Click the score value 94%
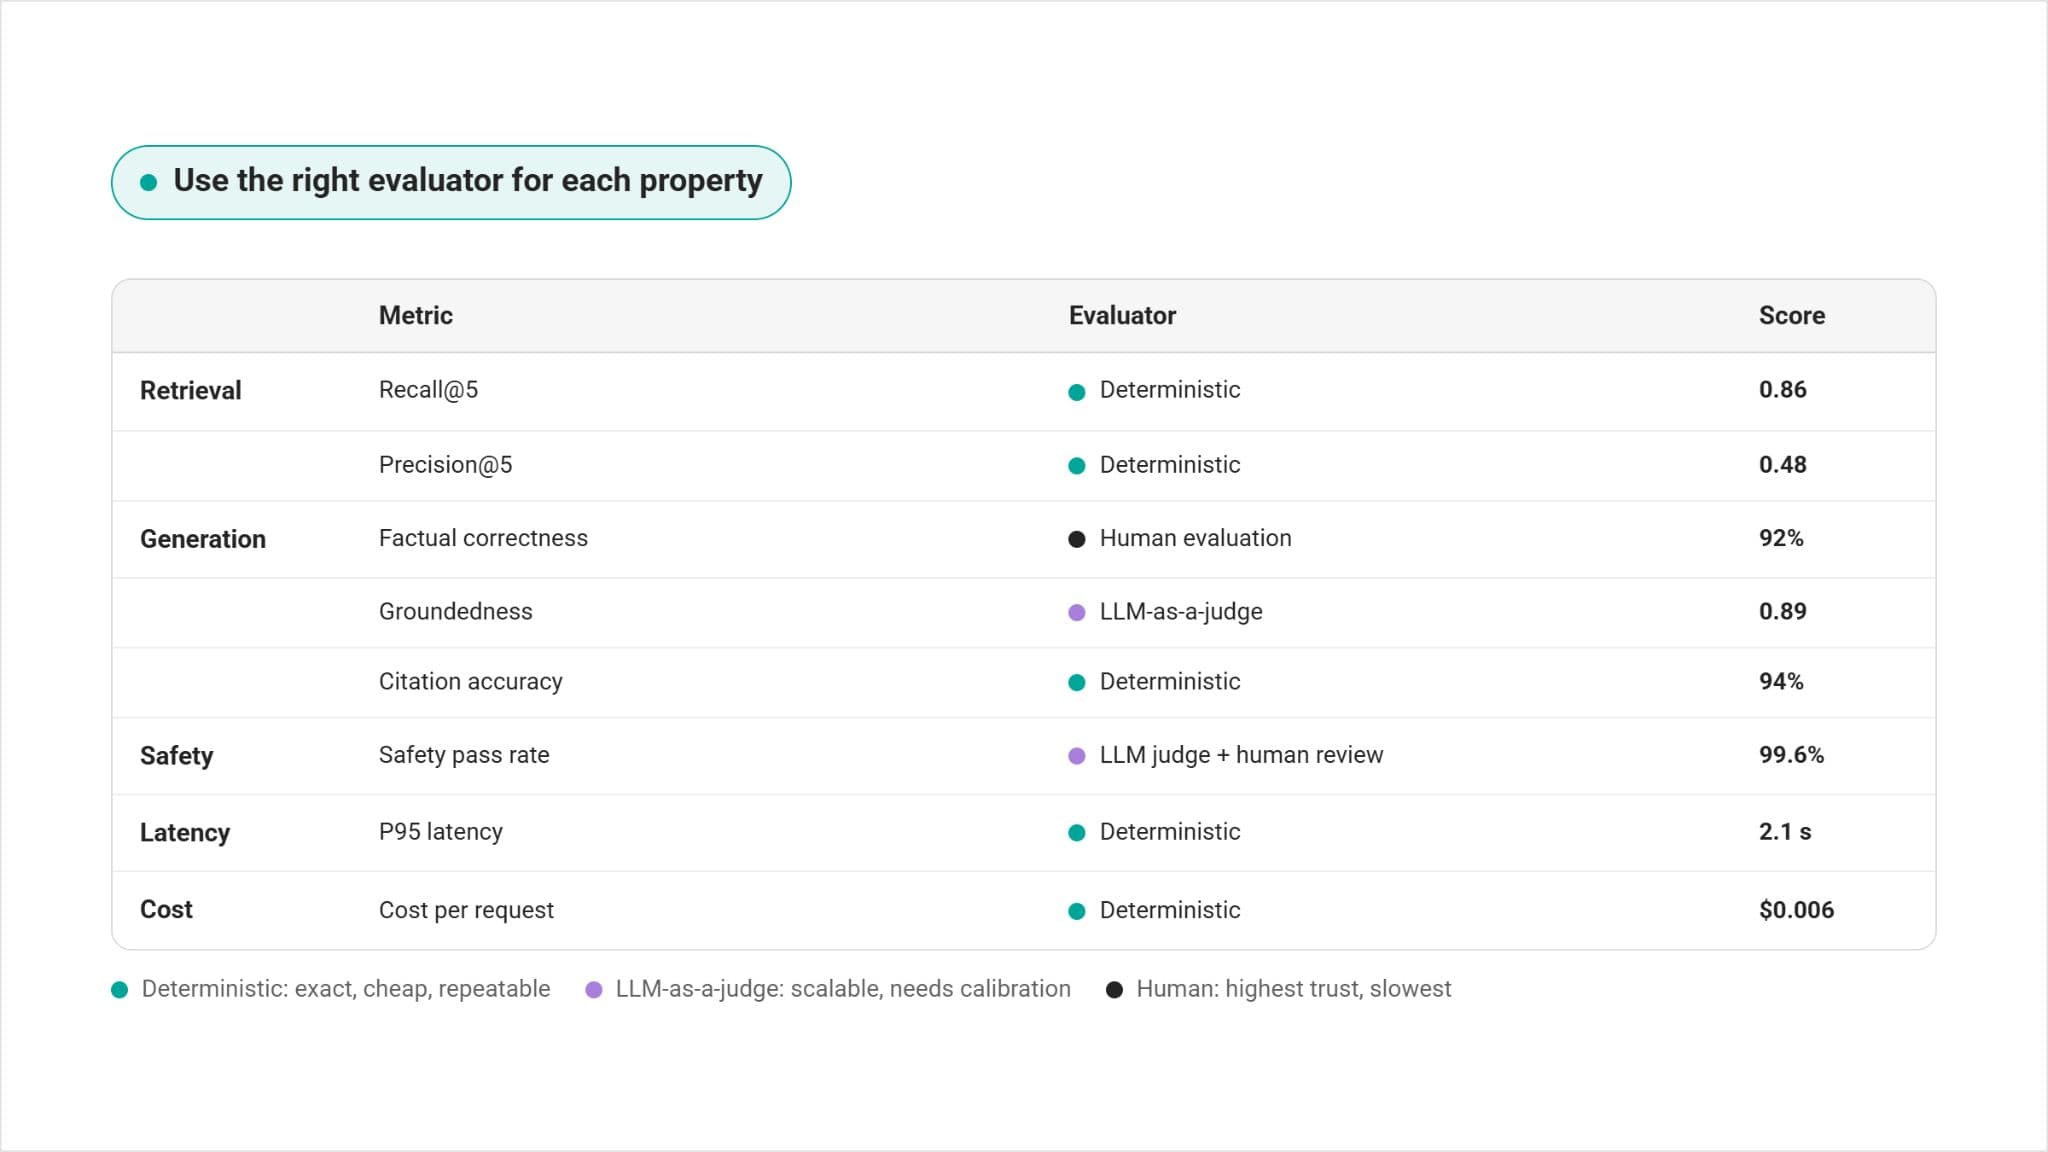This screenshot has height=1152, width=2048. [x=1781, y=681]
